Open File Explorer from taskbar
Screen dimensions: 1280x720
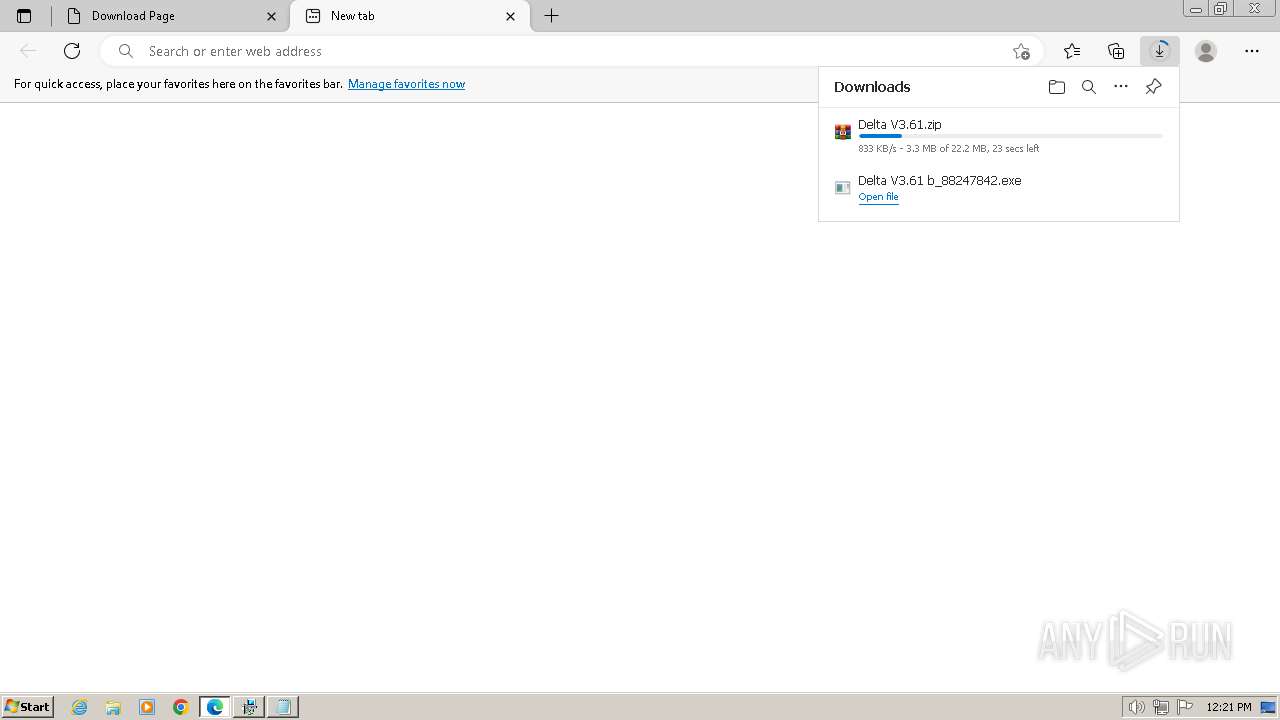pyautogui.click(x=113, y=707)
